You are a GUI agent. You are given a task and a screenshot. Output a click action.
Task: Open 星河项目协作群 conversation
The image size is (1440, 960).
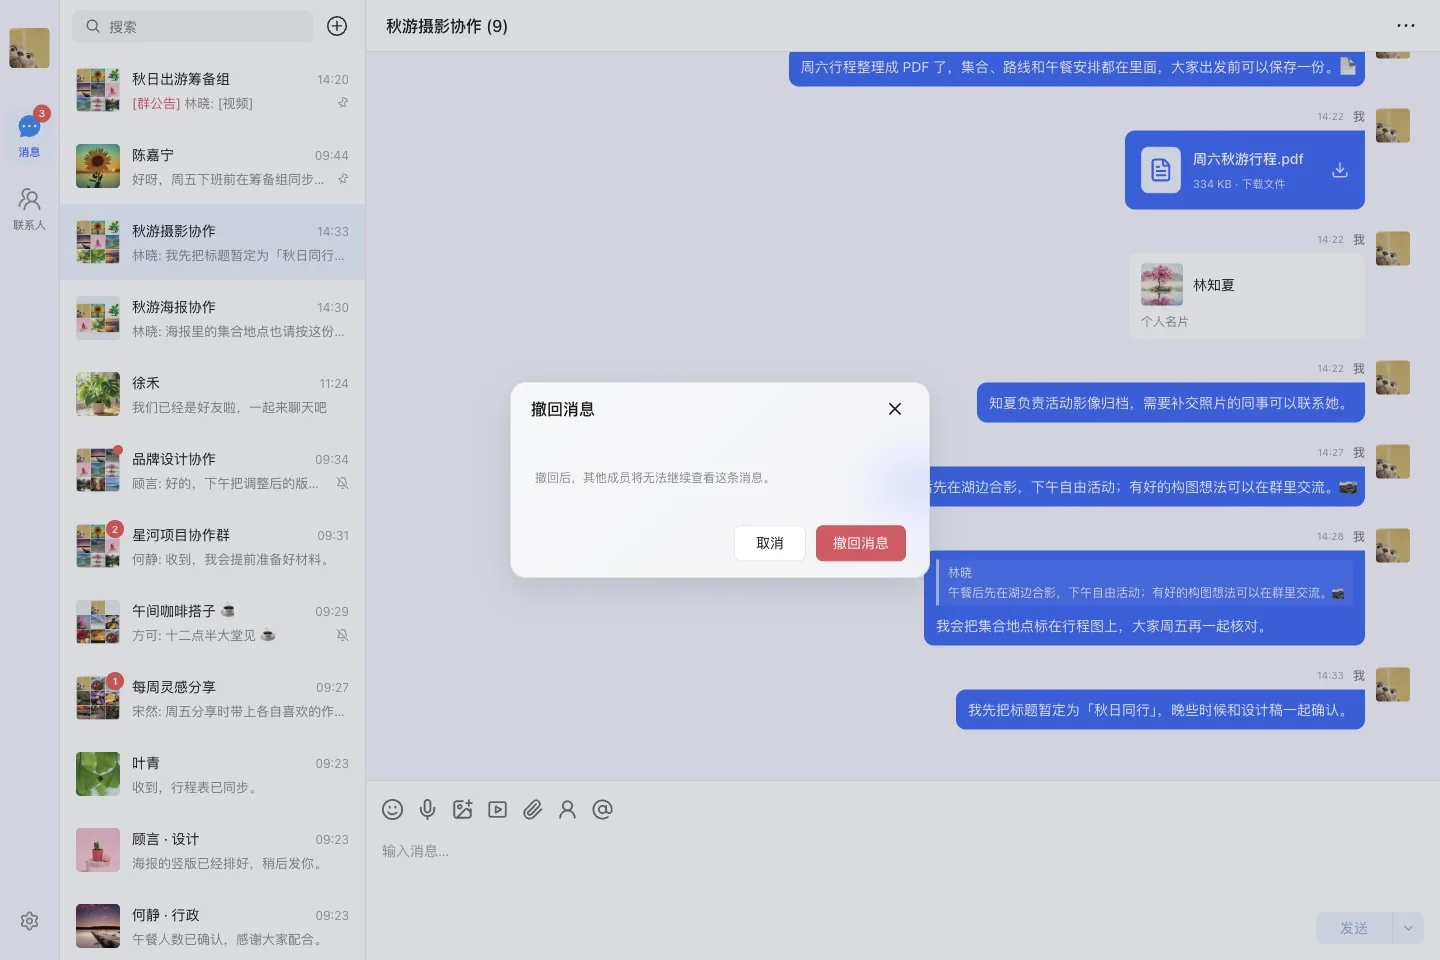pyautogui.click(x=212, y=546)
